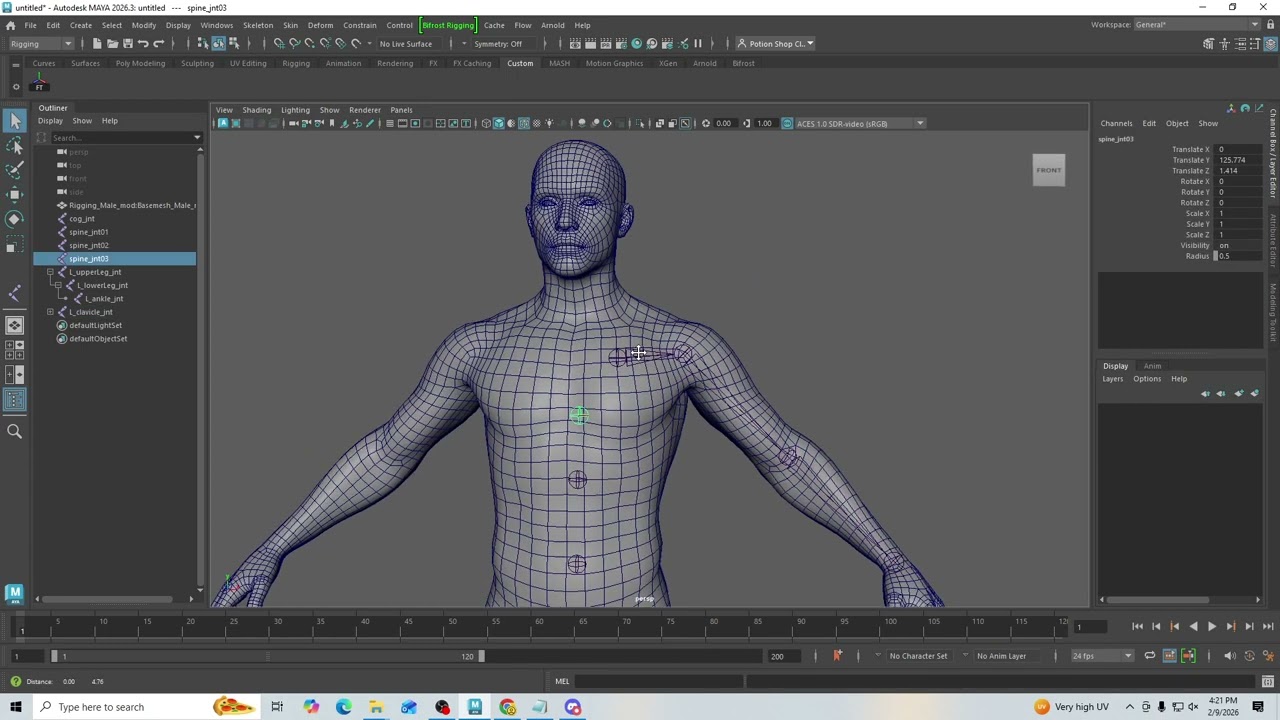Image resolution: width=1280 pixels, height=720 pixels.
Task: Open the Skeleton menu
Action: tap(258, 25)
